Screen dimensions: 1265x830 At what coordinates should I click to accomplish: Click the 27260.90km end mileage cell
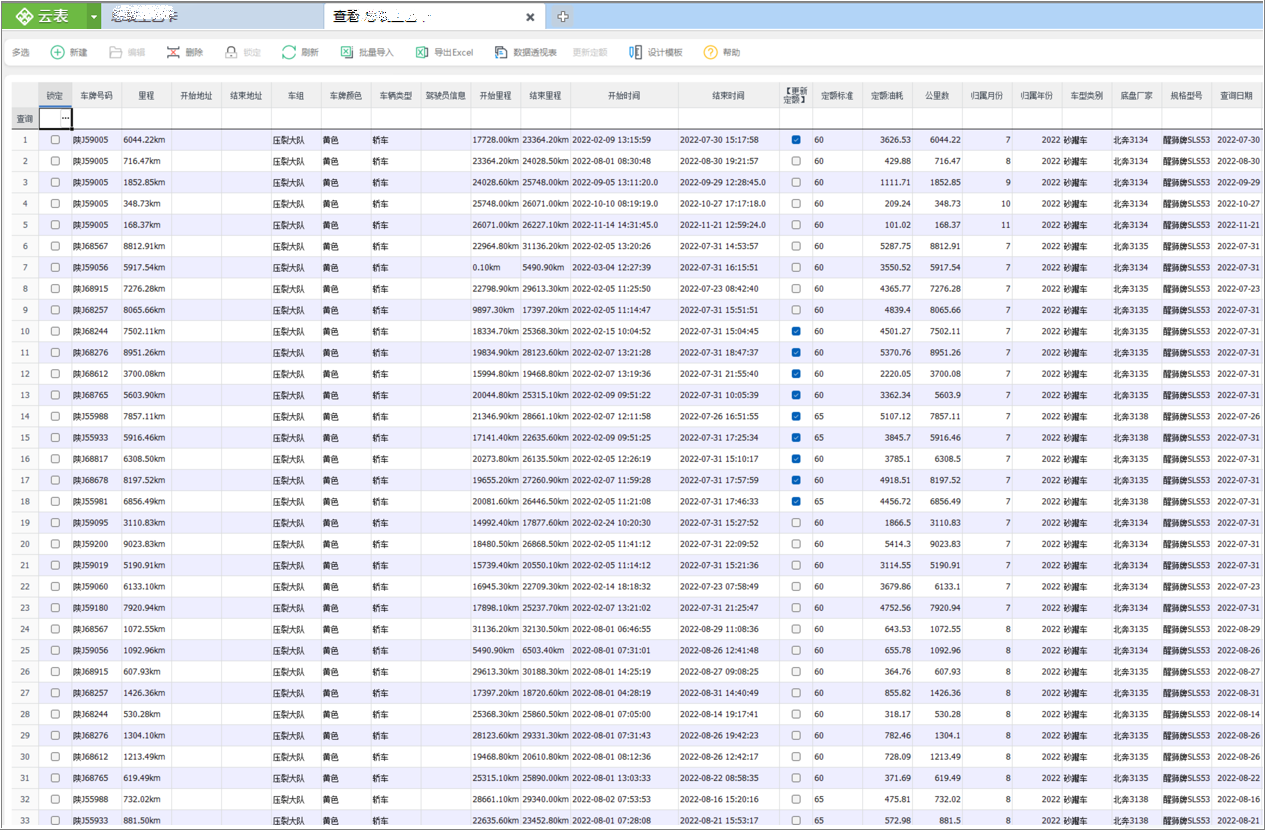(x=545, y=480)
